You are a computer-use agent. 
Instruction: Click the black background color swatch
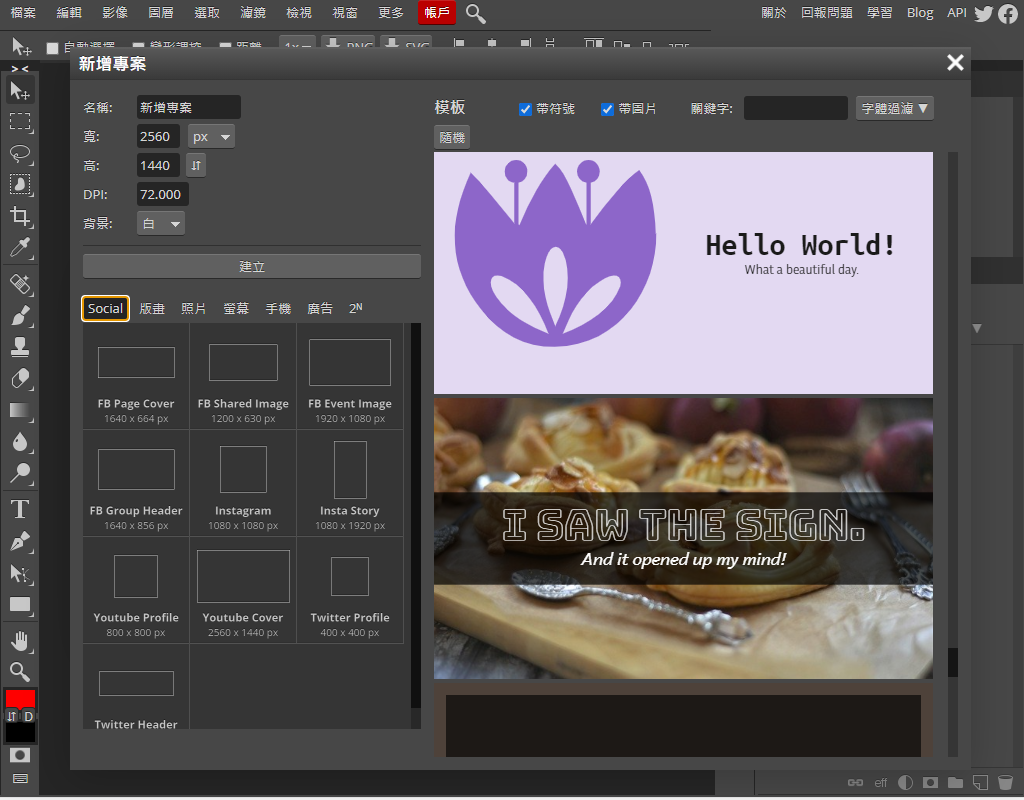click(20, 733)
